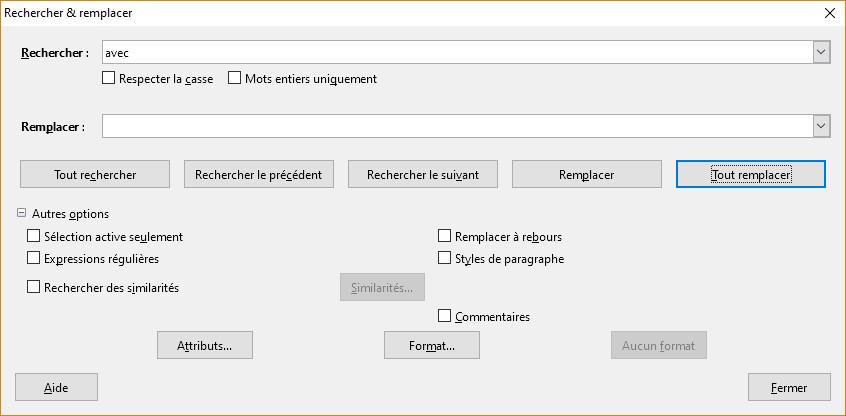Viewport: 846px width, 416px height.
Task: Click the Tout rechercher button
Action: tap(95, 174)
